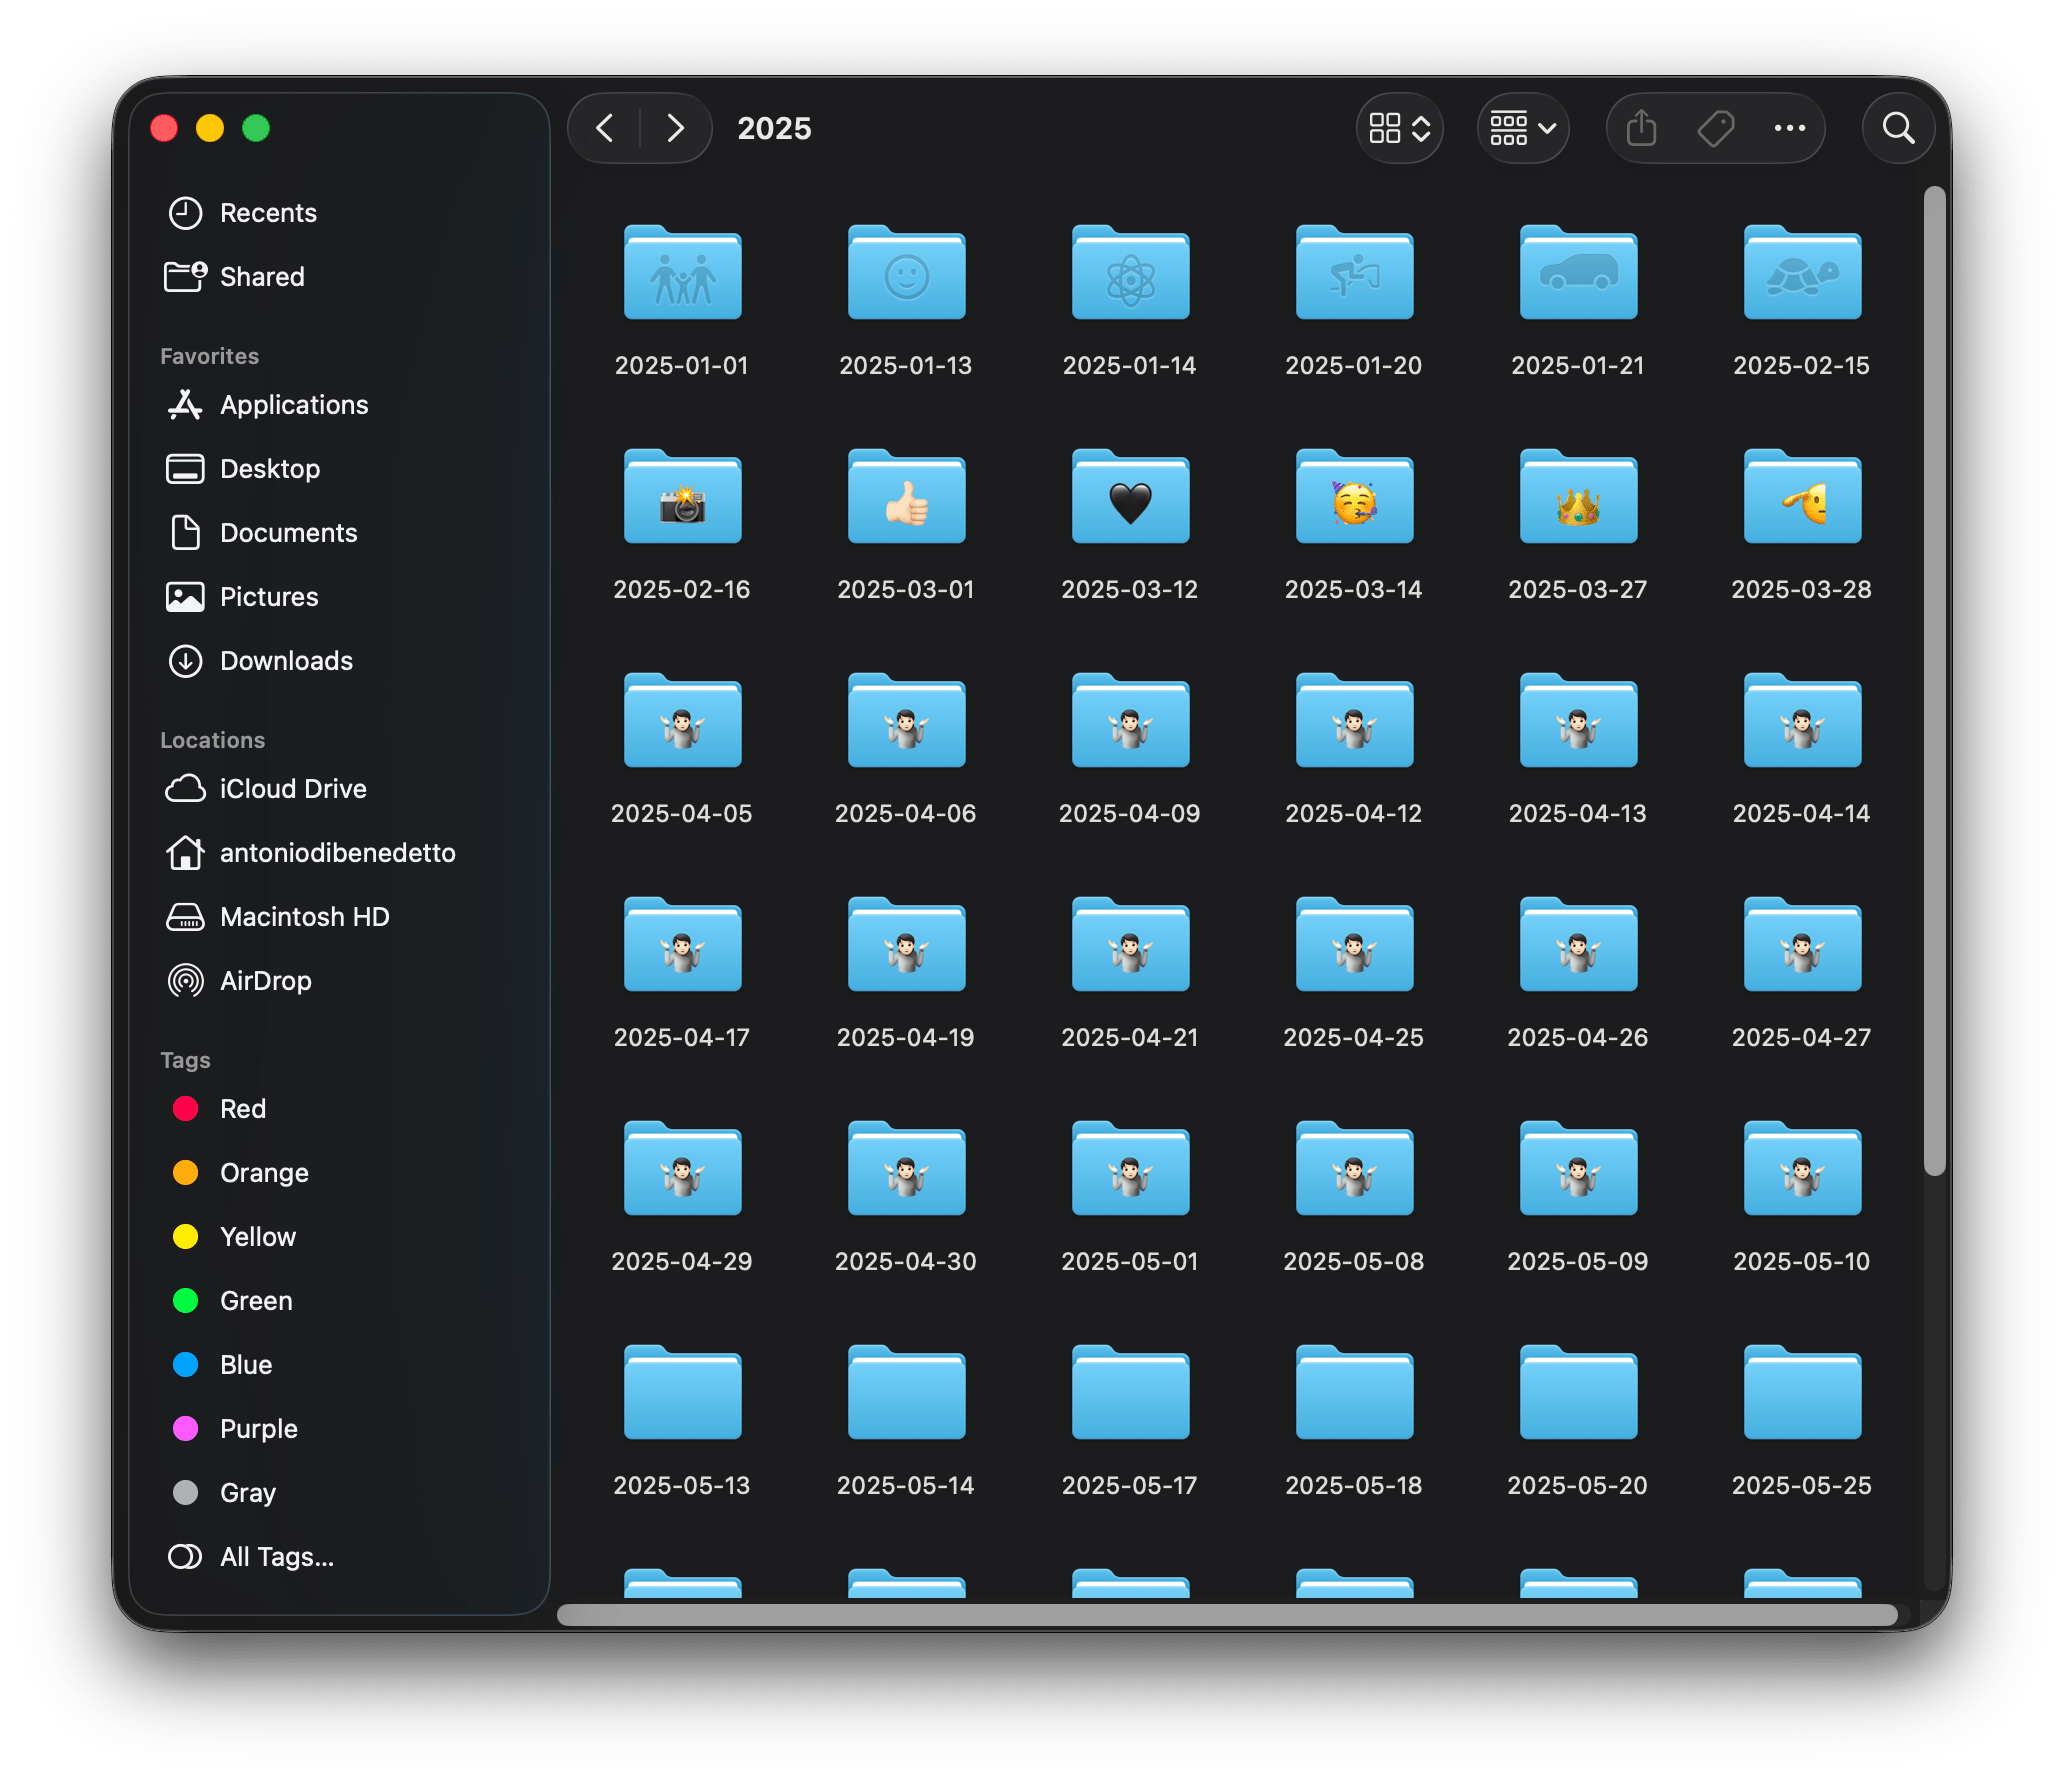Open Macintosh HD location
Image resolution: width=2064 pixels, height=1780 pixels.
point(304,916)
